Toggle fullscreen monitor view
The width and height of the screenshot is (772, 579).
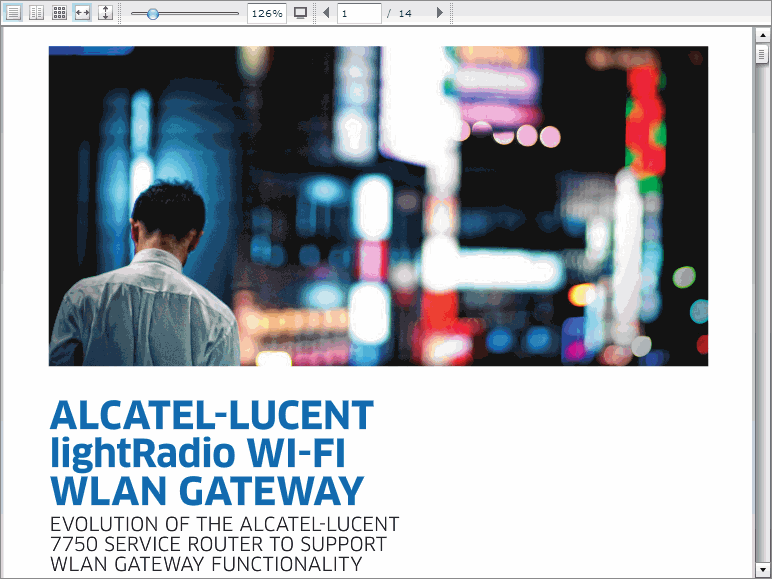(300, 13)
